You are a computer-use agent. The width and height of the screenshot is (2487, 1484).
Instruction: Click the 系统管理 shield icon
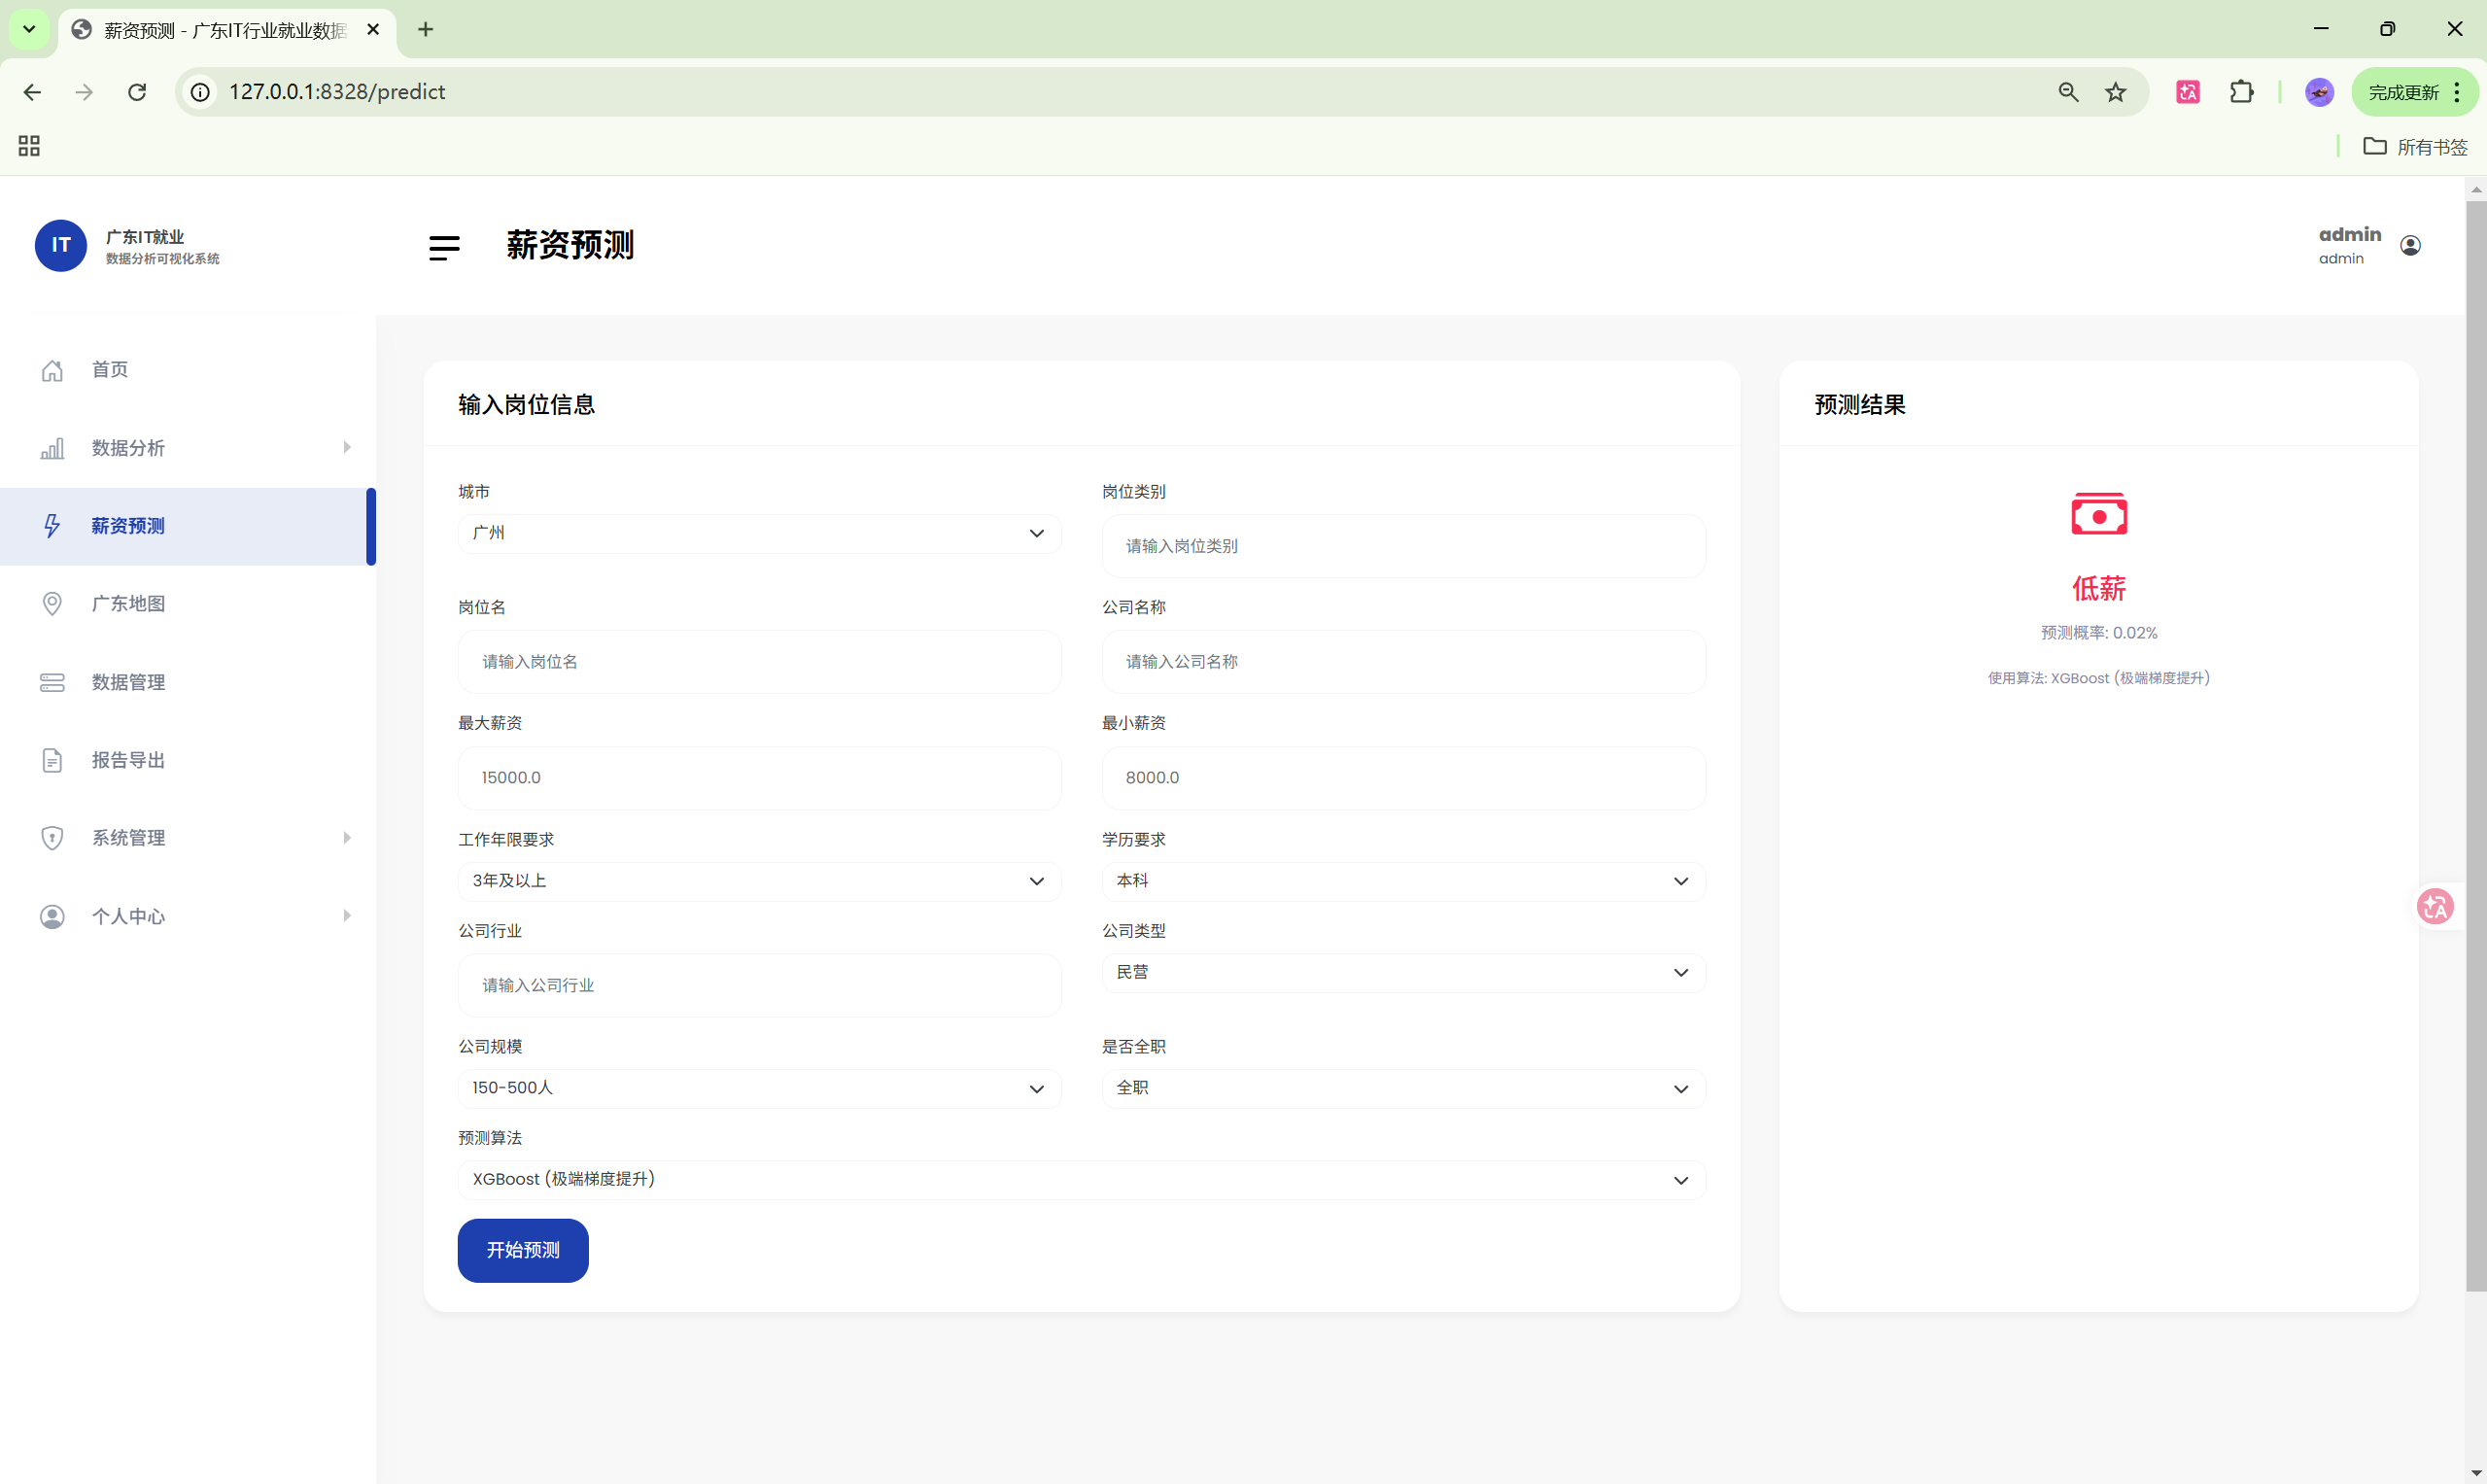click(x=52, y=838)
